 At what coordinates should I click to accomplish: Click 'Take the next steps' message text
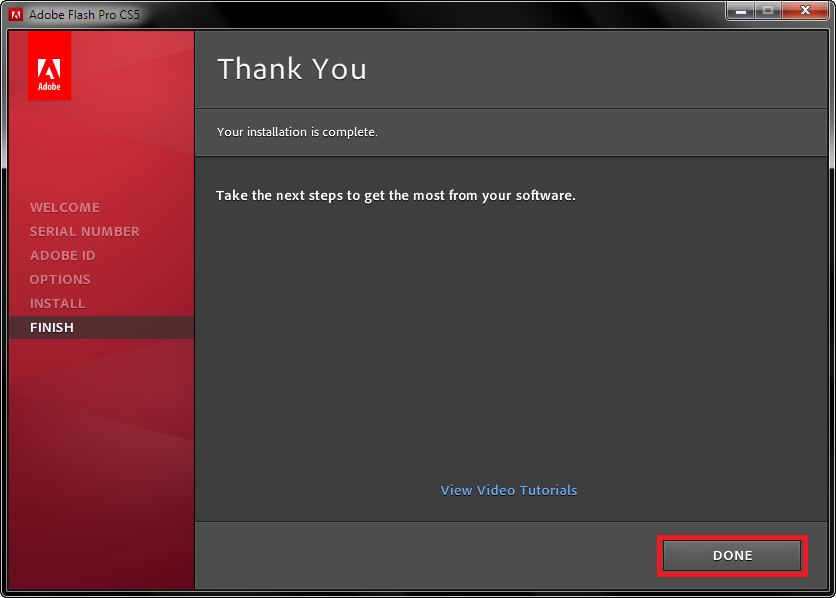pos(396,196)
